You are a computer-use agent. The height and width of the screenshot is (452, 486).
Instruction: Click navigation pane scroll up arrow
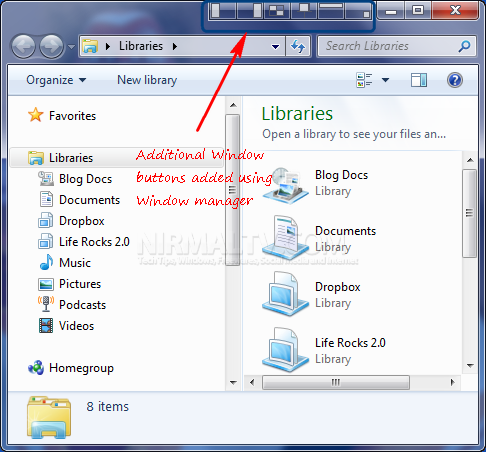point(233,105)
